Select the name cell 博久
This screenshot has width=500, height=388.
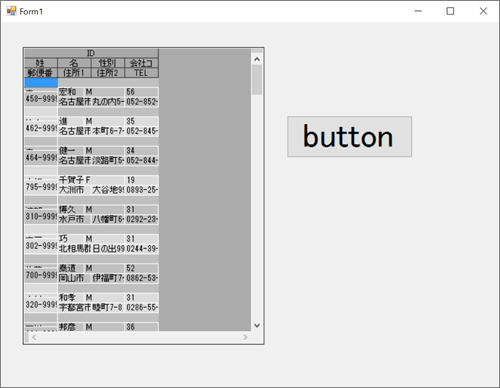pyautogui.click(x=71, y=210)
